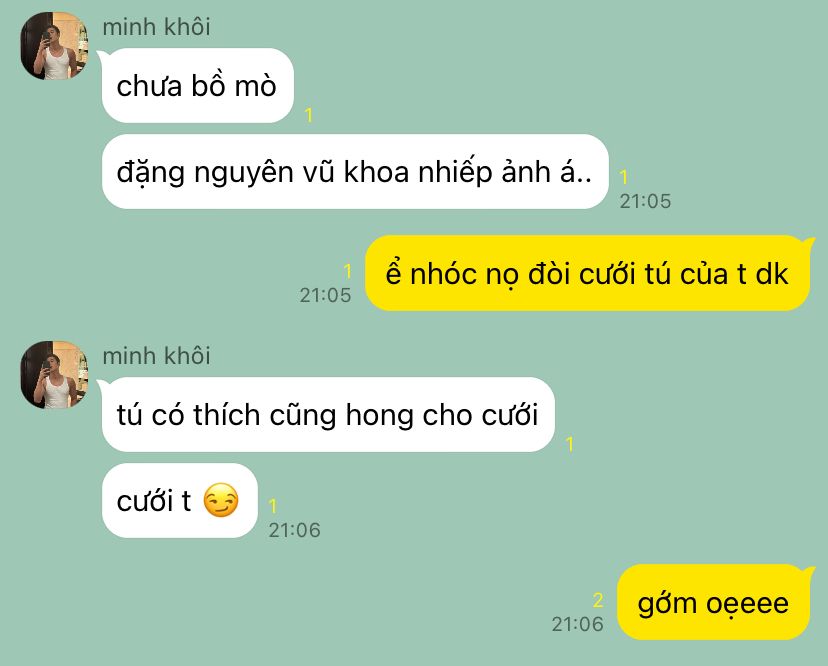Tap unread count beside "tú có thích" message
Screen dimensions: 828x666
pos(570,444)
